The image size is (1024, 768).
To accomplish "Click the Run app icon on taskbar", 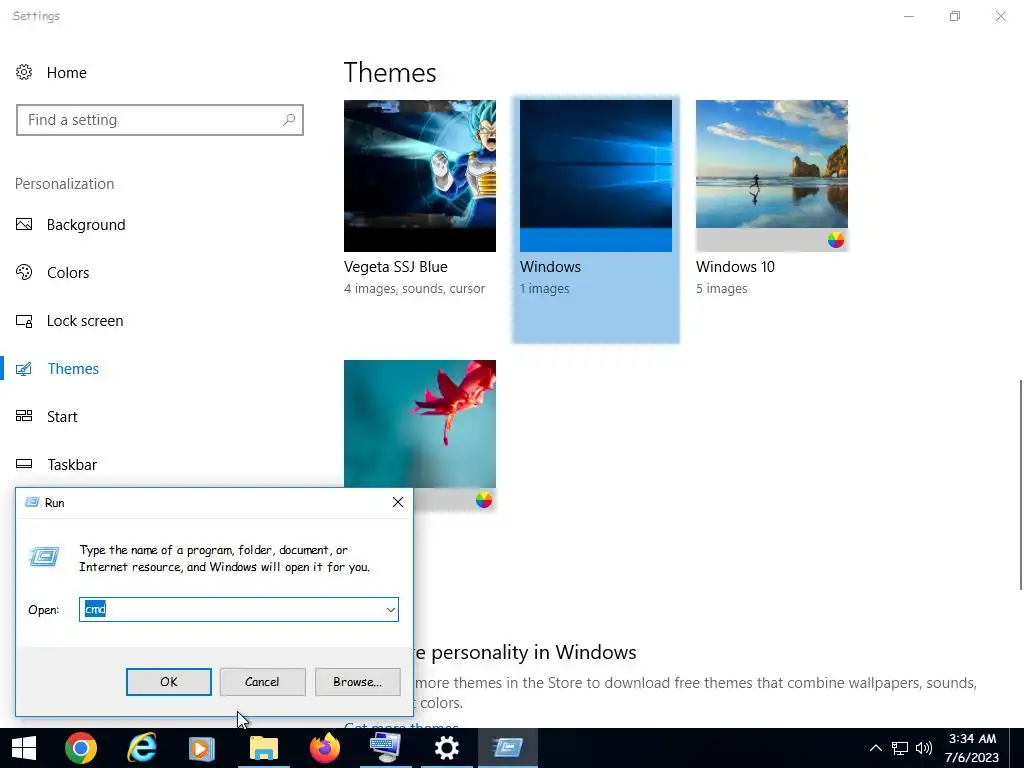I will [508, 748].
